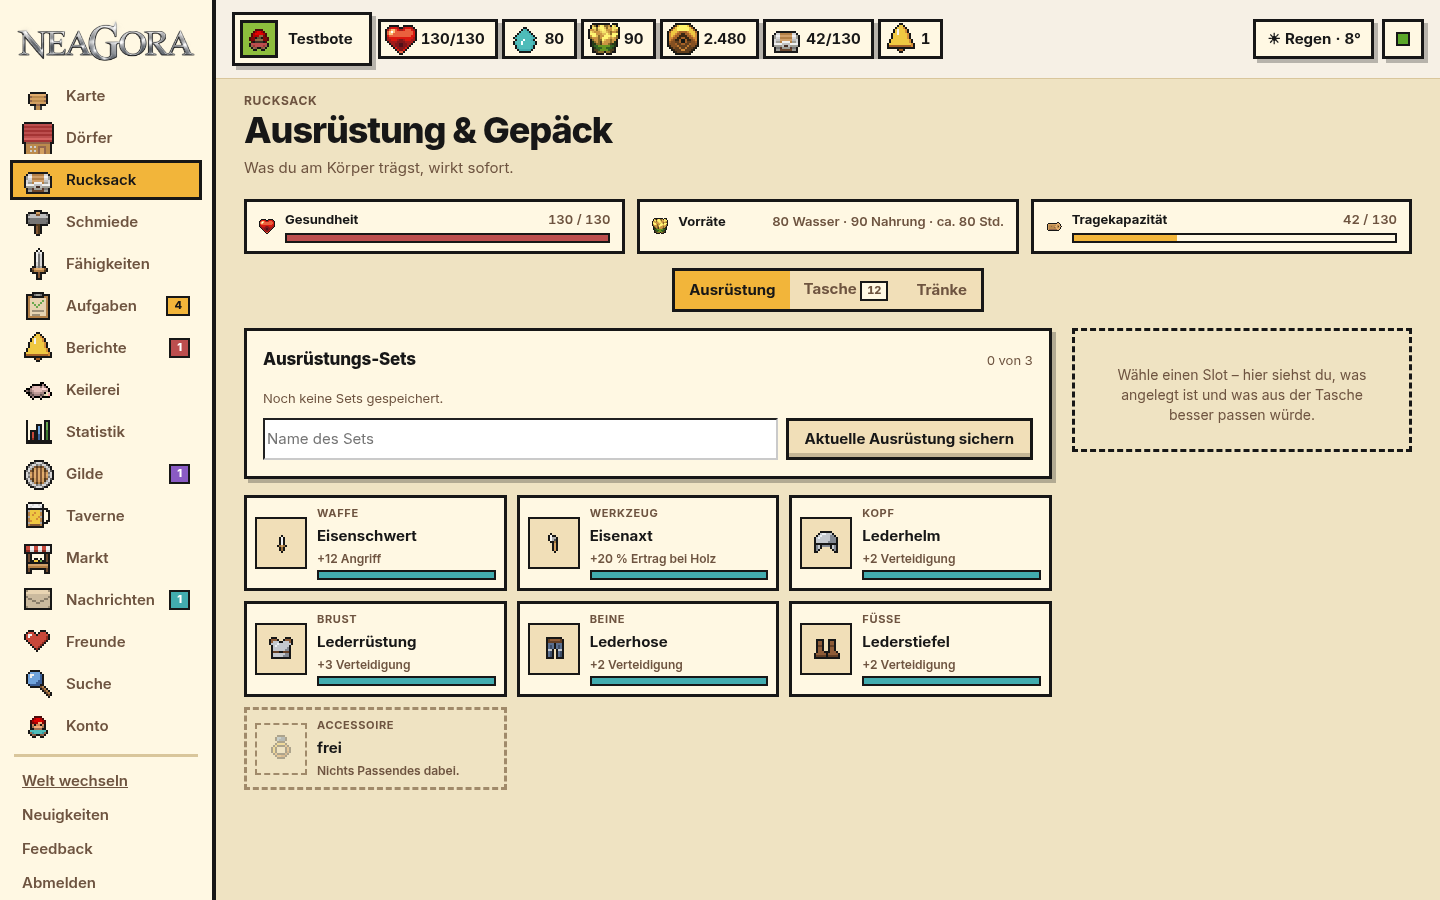
Task: Click the Freunde heart icon
Action: click(x=38, y=642)
